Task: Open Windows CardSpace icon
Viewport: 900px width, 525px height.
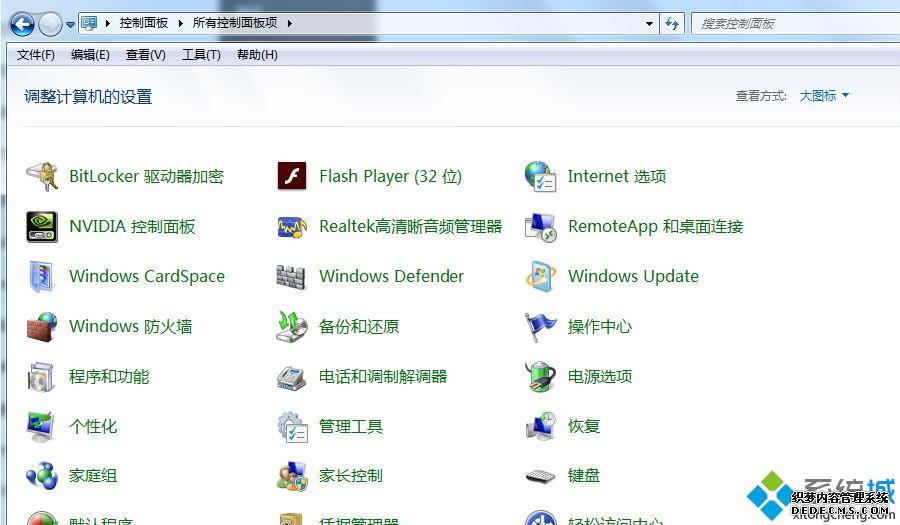Action: [x=42, y=276]
